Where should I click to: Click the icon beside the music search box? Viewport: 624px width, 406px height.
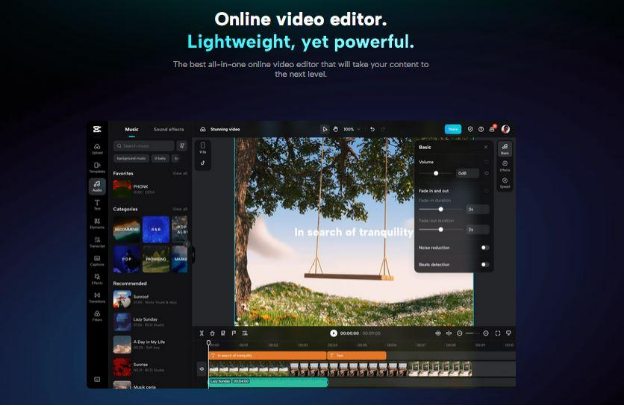tap(182, 146)
